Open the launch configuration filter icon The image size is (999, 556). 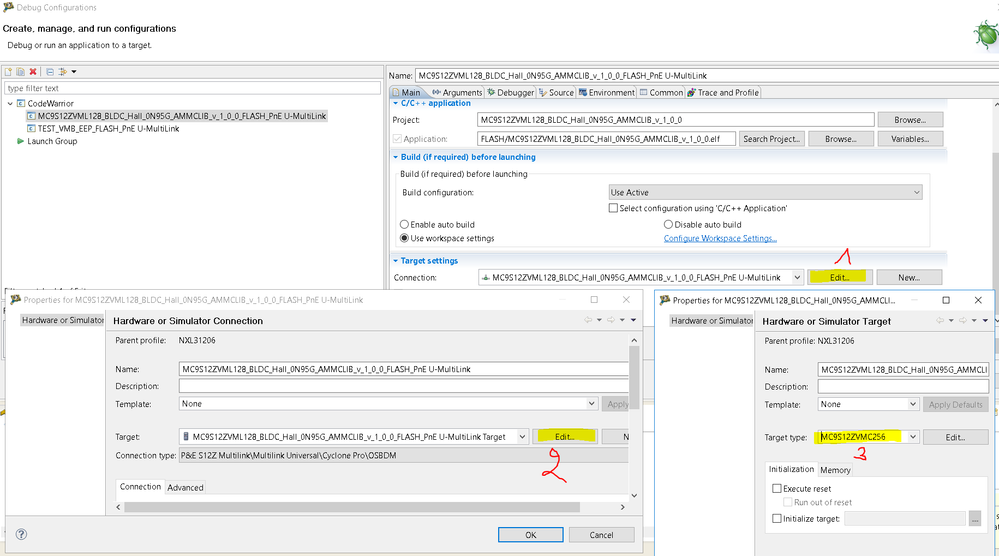tap(62, 72)
